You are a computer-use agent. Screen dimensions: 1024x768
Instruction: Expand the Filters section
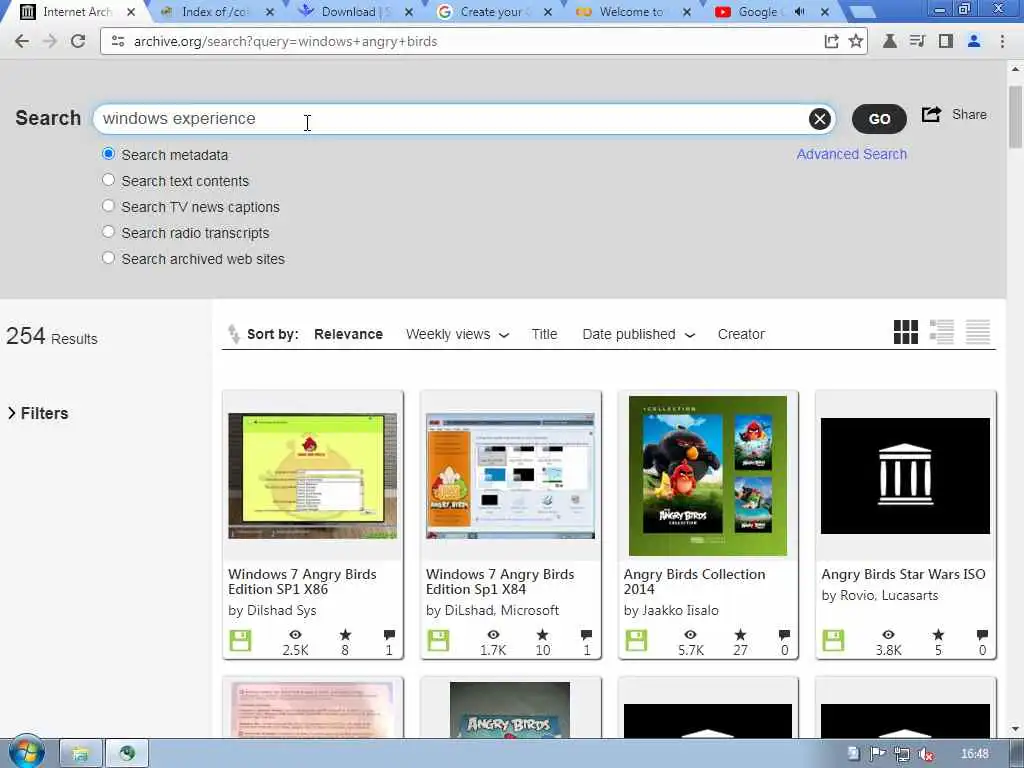click(x=38, y=413)
